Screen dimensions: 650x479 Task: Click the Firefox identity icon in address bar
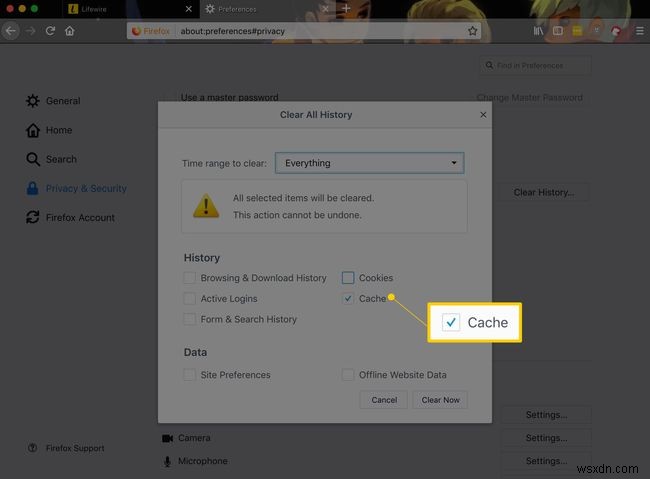pyautogui.click(x=151, y=31)
